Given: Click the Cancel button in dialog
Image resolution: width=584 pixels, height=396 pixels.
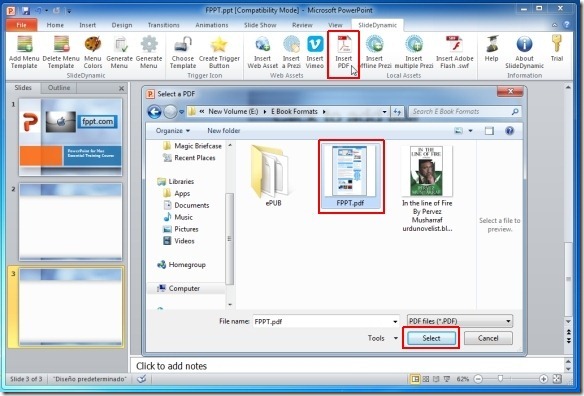Looking at the screenshot, I should [x=488, y=338].
